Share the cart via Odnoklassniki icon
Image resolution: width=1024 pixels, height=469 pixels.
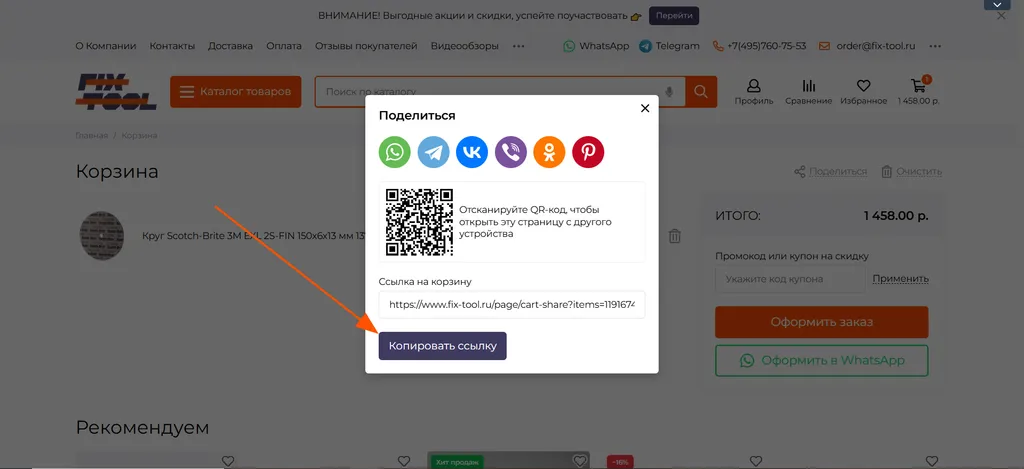click(x=549, y=152)
